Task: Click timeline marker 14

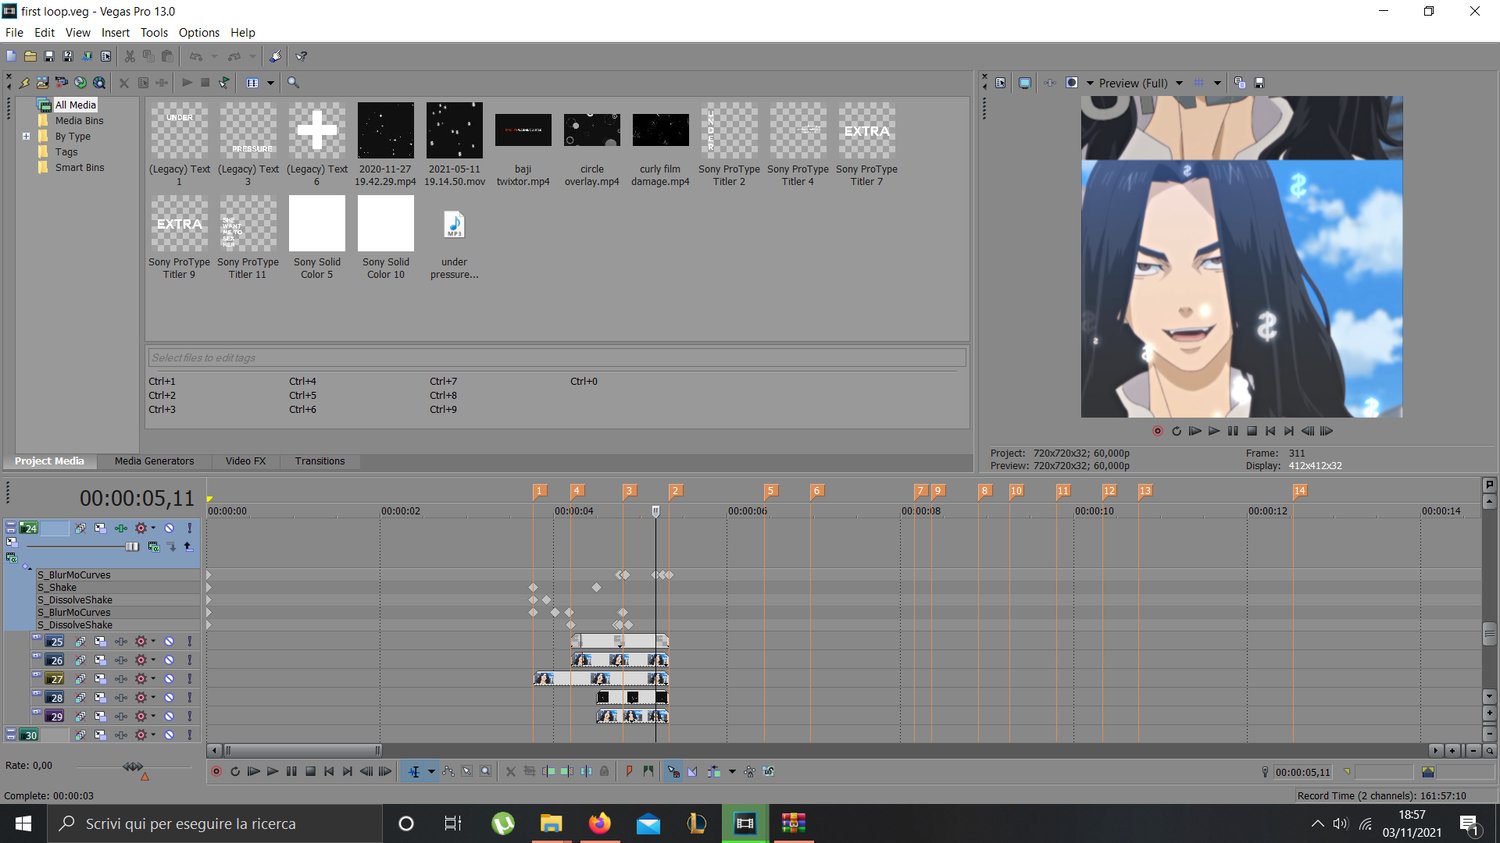Action: (x=1300, y=490)
